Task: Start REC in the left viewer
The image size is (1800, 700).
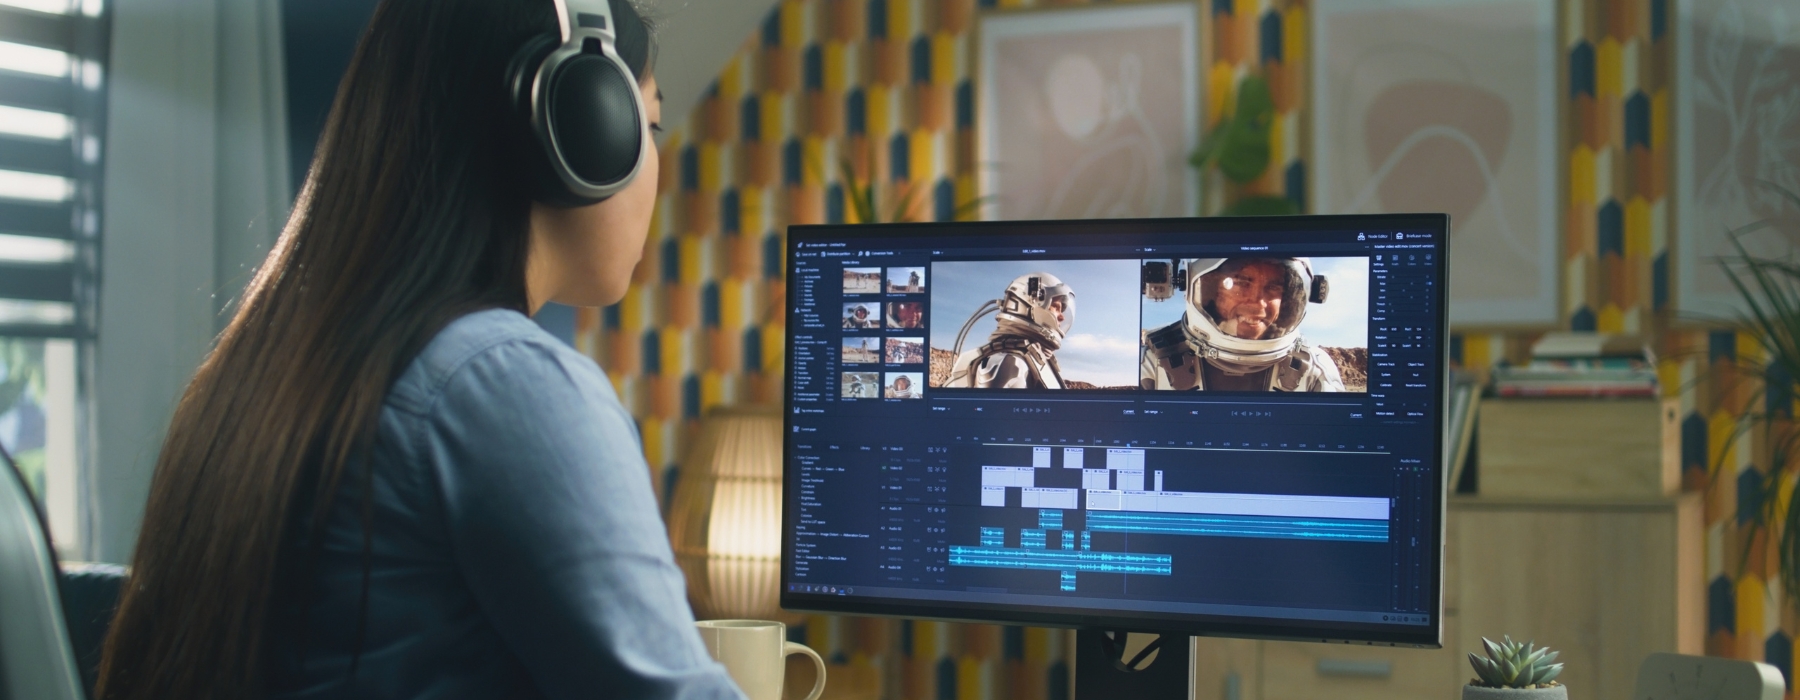Action: [x=979, y=409]
